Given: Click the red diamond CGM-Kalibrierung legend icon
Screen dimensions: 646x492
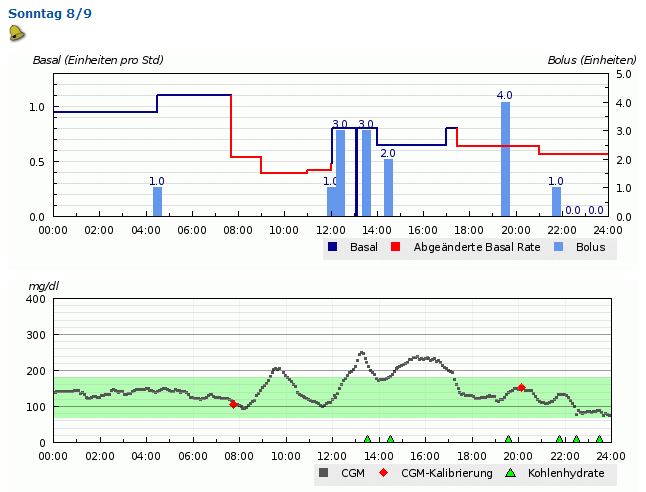Looking at the screenshot, I should click(x=383, y=473).
